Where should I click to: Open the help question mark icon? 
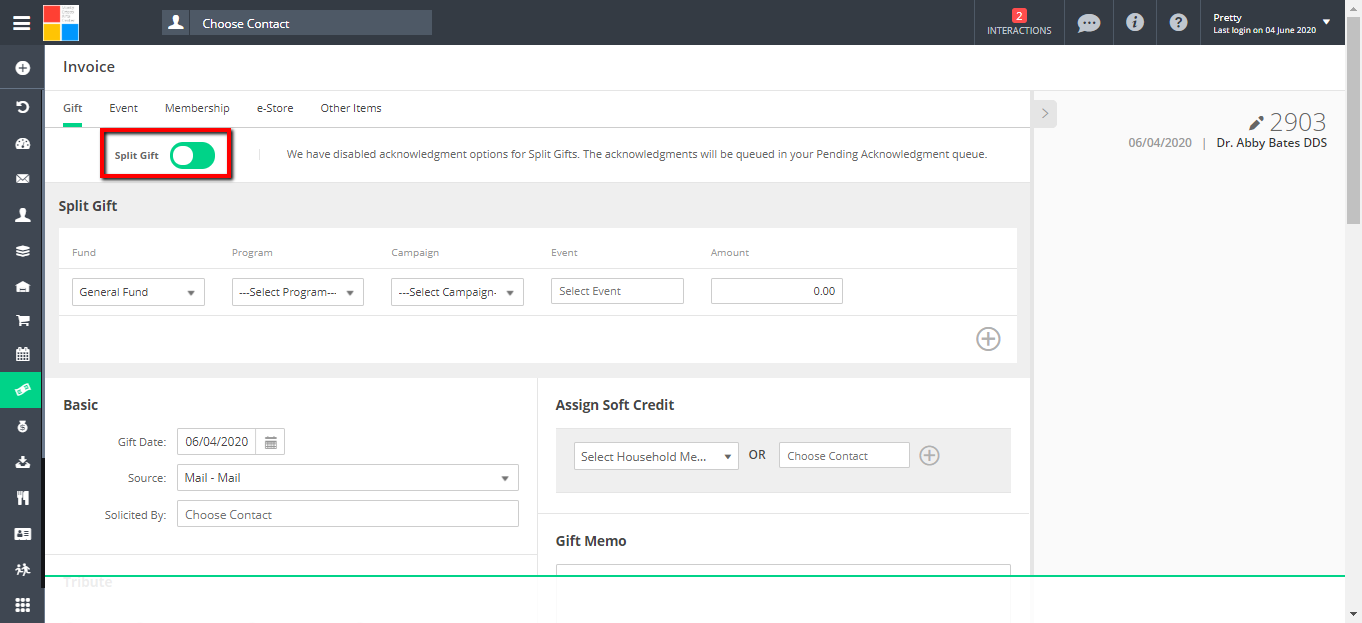(1179, 22)
